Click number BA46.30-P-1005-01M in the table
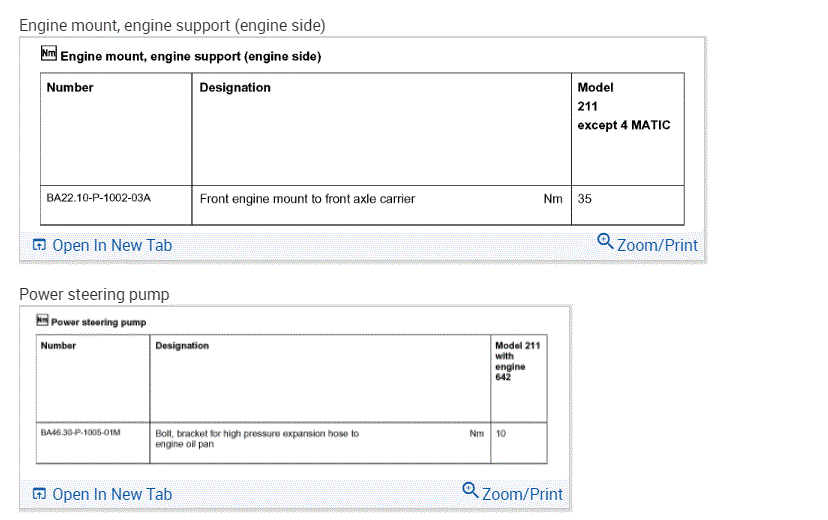 point(81,433)
